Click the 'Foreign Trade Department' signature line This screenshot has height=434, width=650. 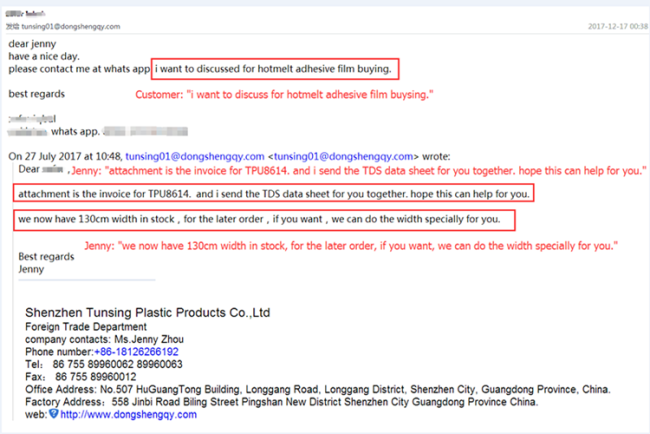click(86, 327)
